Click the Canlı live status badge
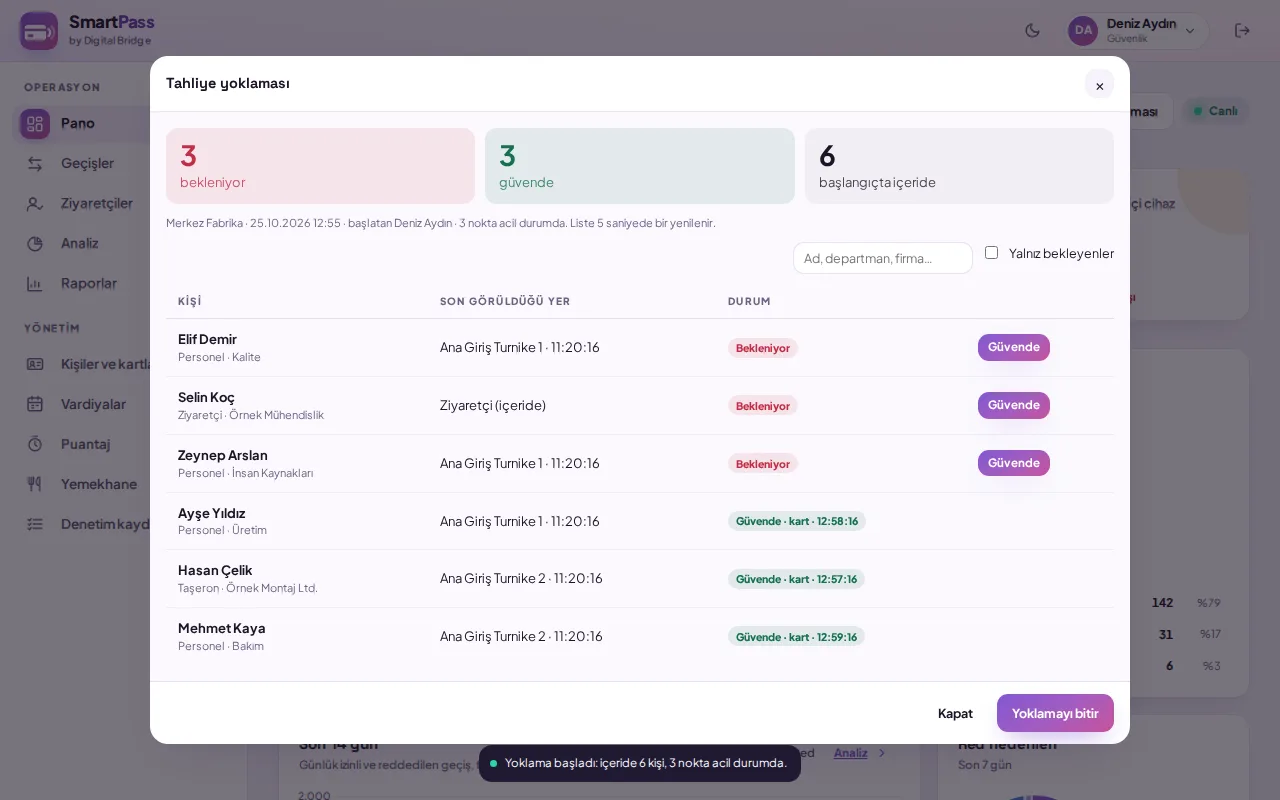This screenshot has height=800, width=1280. 1215,111
